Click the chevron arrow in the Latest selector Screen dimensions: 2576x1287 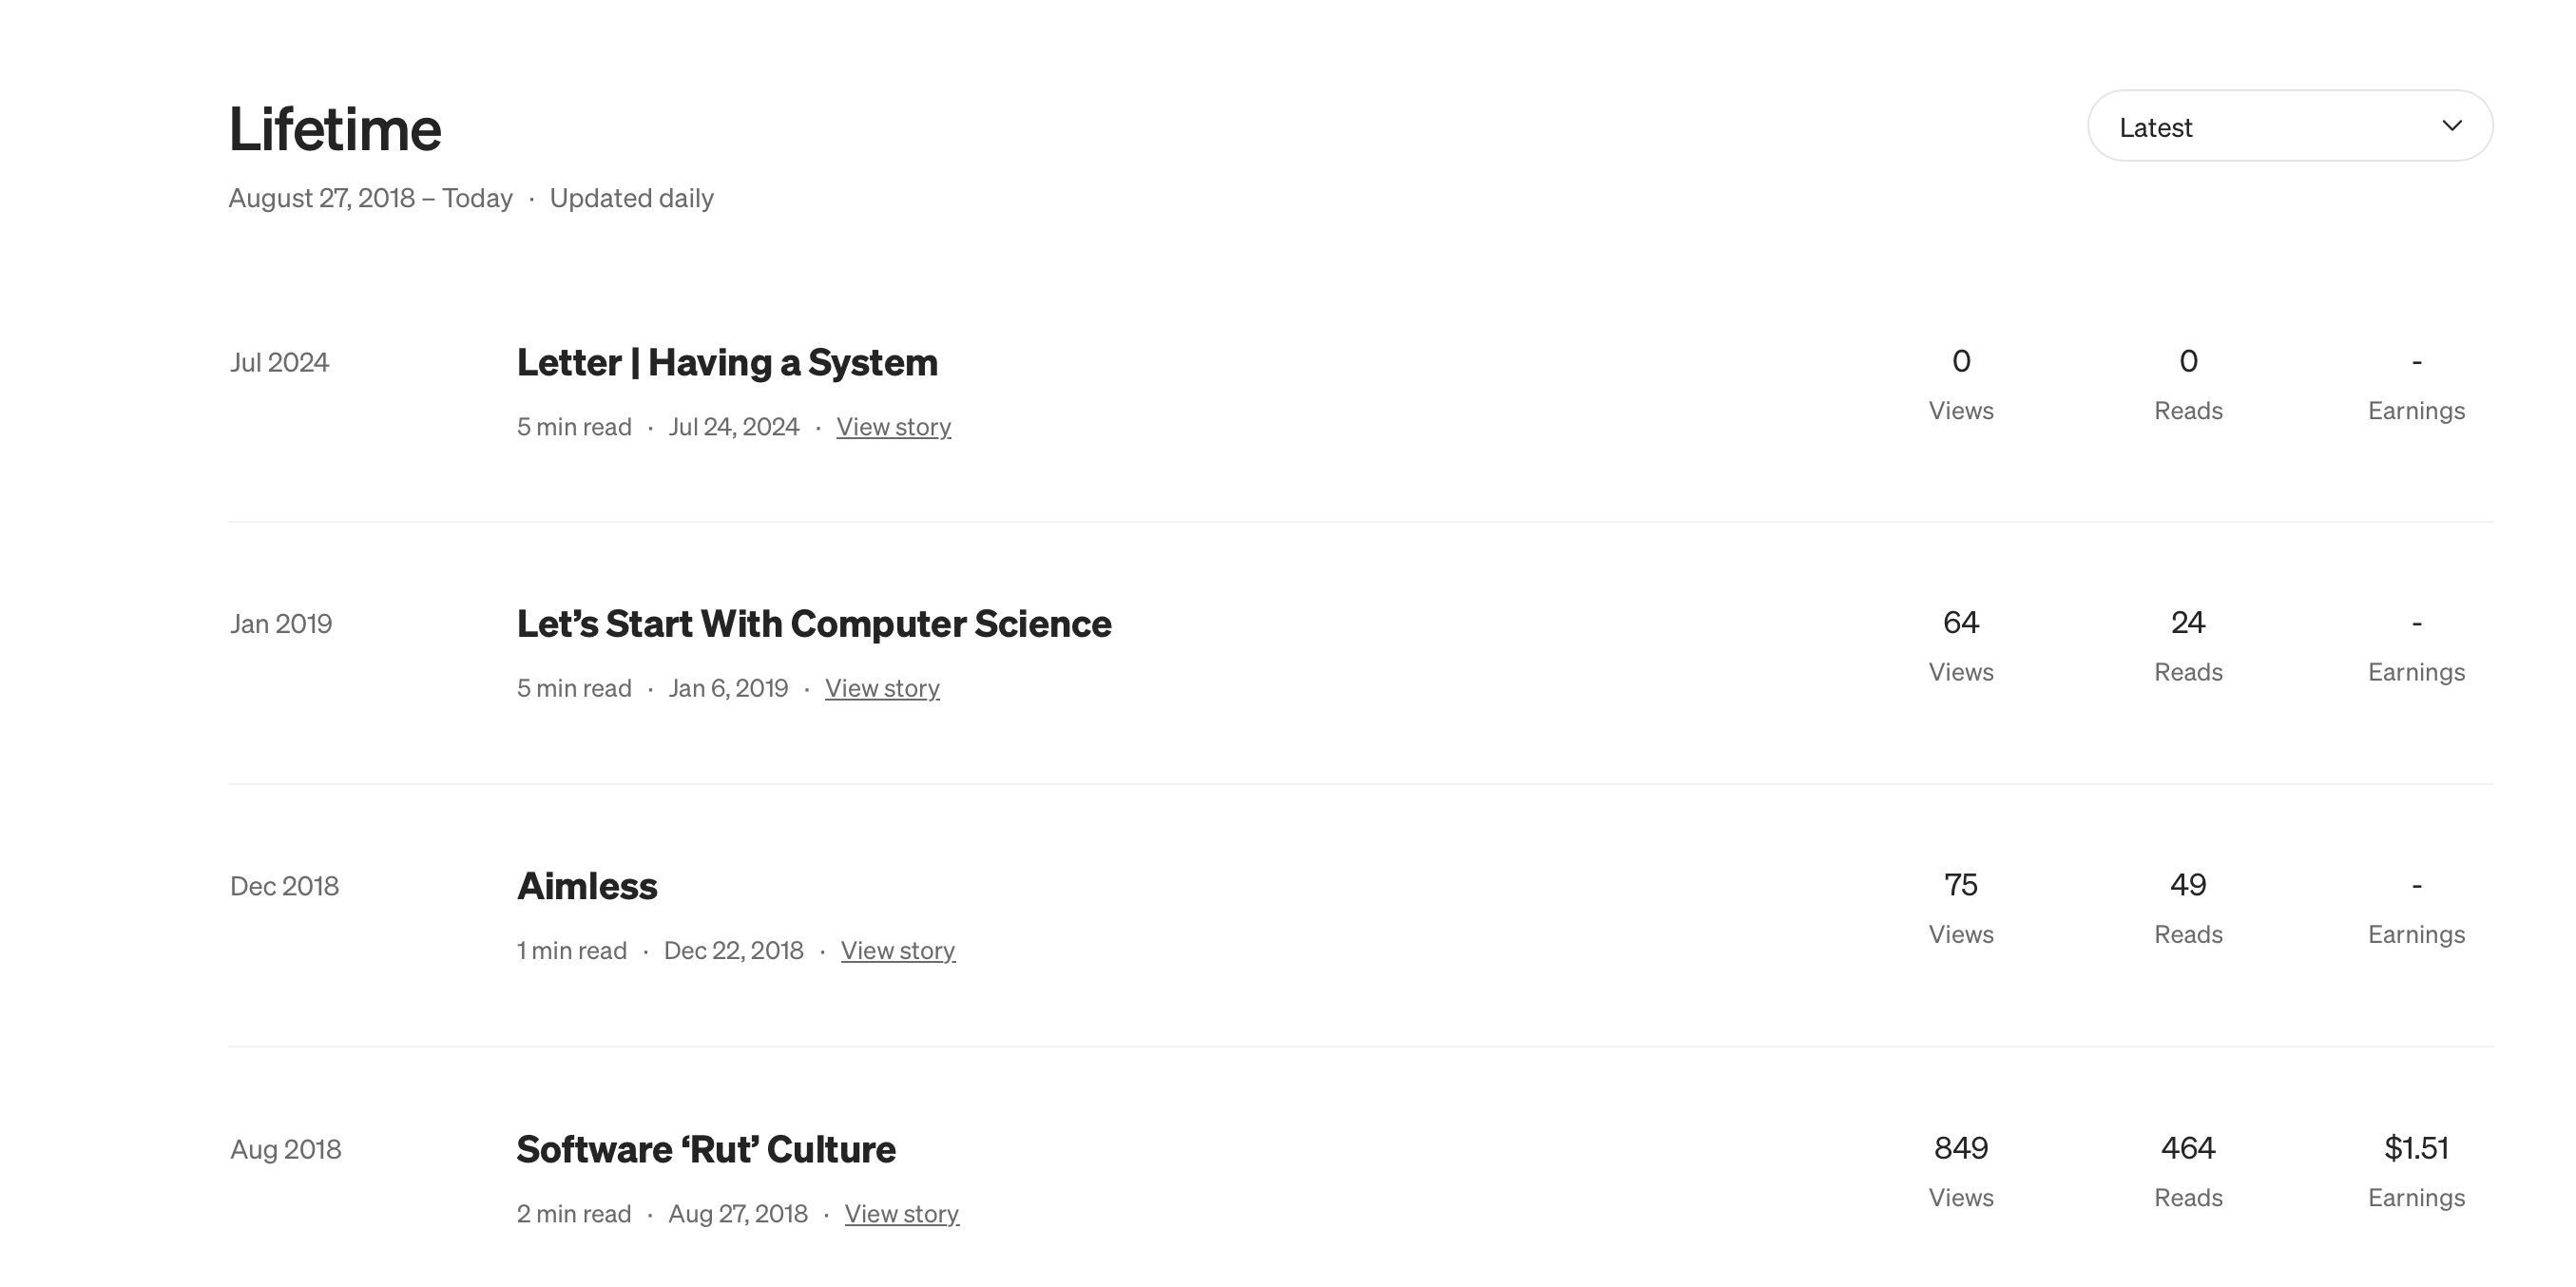tap(2452, 126)
